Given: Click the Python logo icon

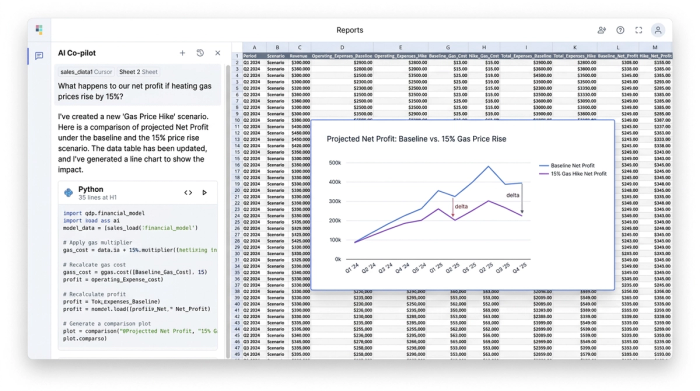Looking at the screenshot, I should coord(68,193).
